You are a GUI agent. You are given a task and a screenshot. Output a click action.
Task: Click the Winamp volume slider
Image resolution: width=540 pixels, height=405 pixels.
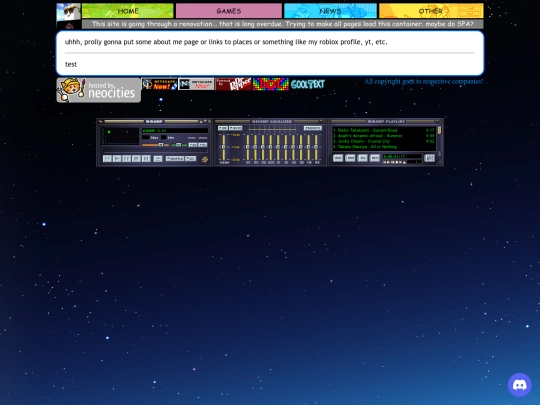[x=155, y=145]
